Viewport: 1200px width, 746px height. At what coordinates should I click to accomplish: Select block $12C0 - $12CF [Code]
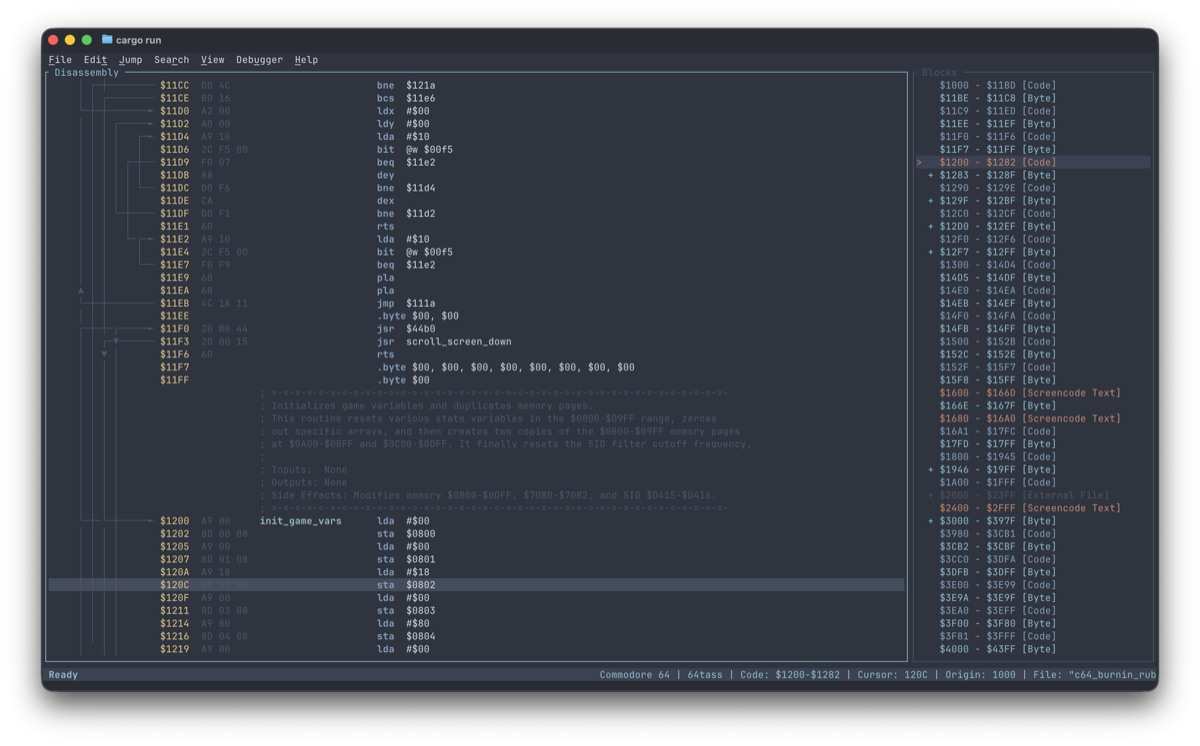(997, 213)
